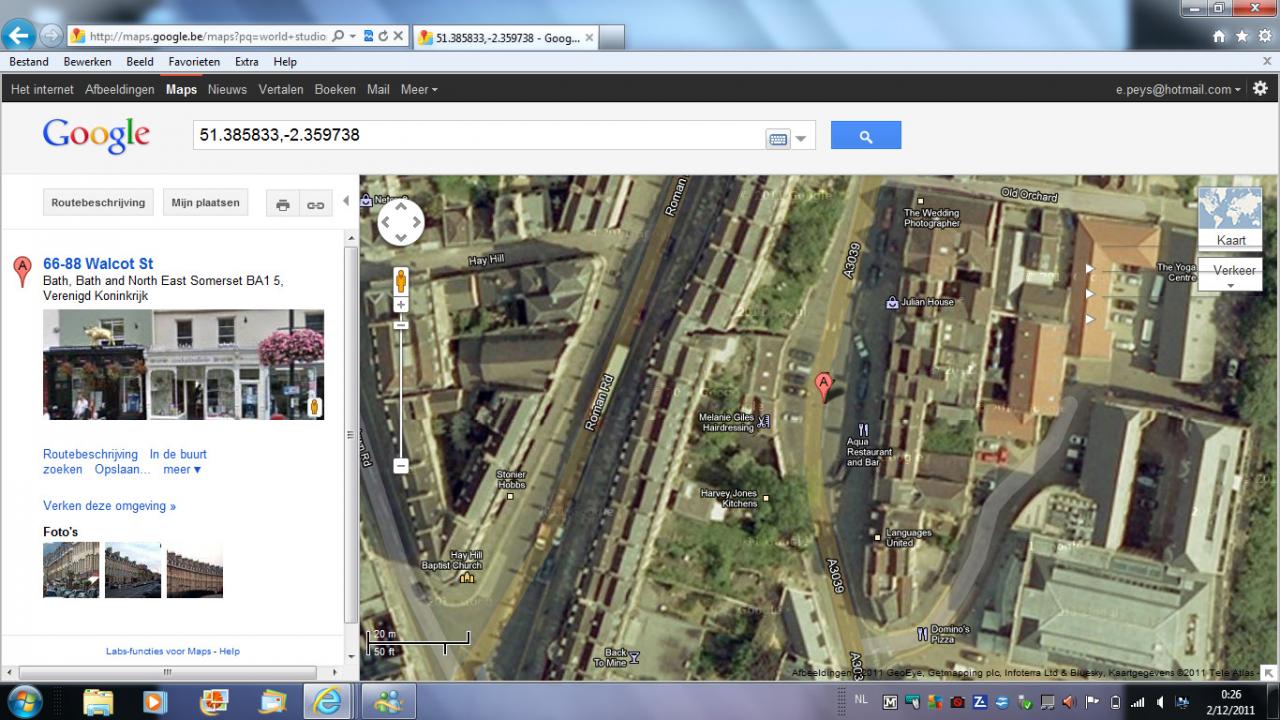
Task: Click the volume speaker tray icon
Action: [1160, 702]
